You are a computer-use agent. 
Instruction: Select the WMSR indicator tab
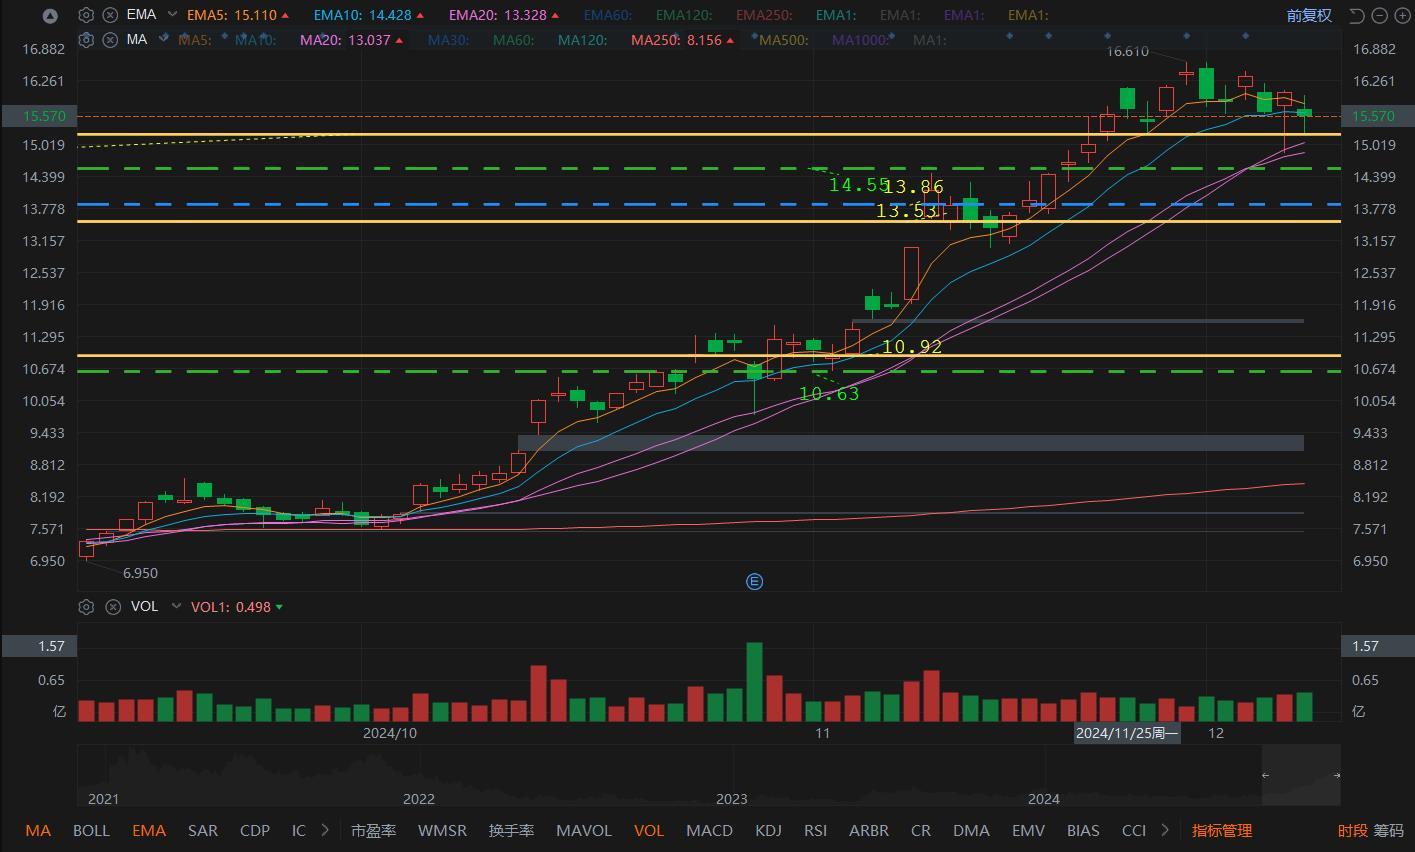442,830
